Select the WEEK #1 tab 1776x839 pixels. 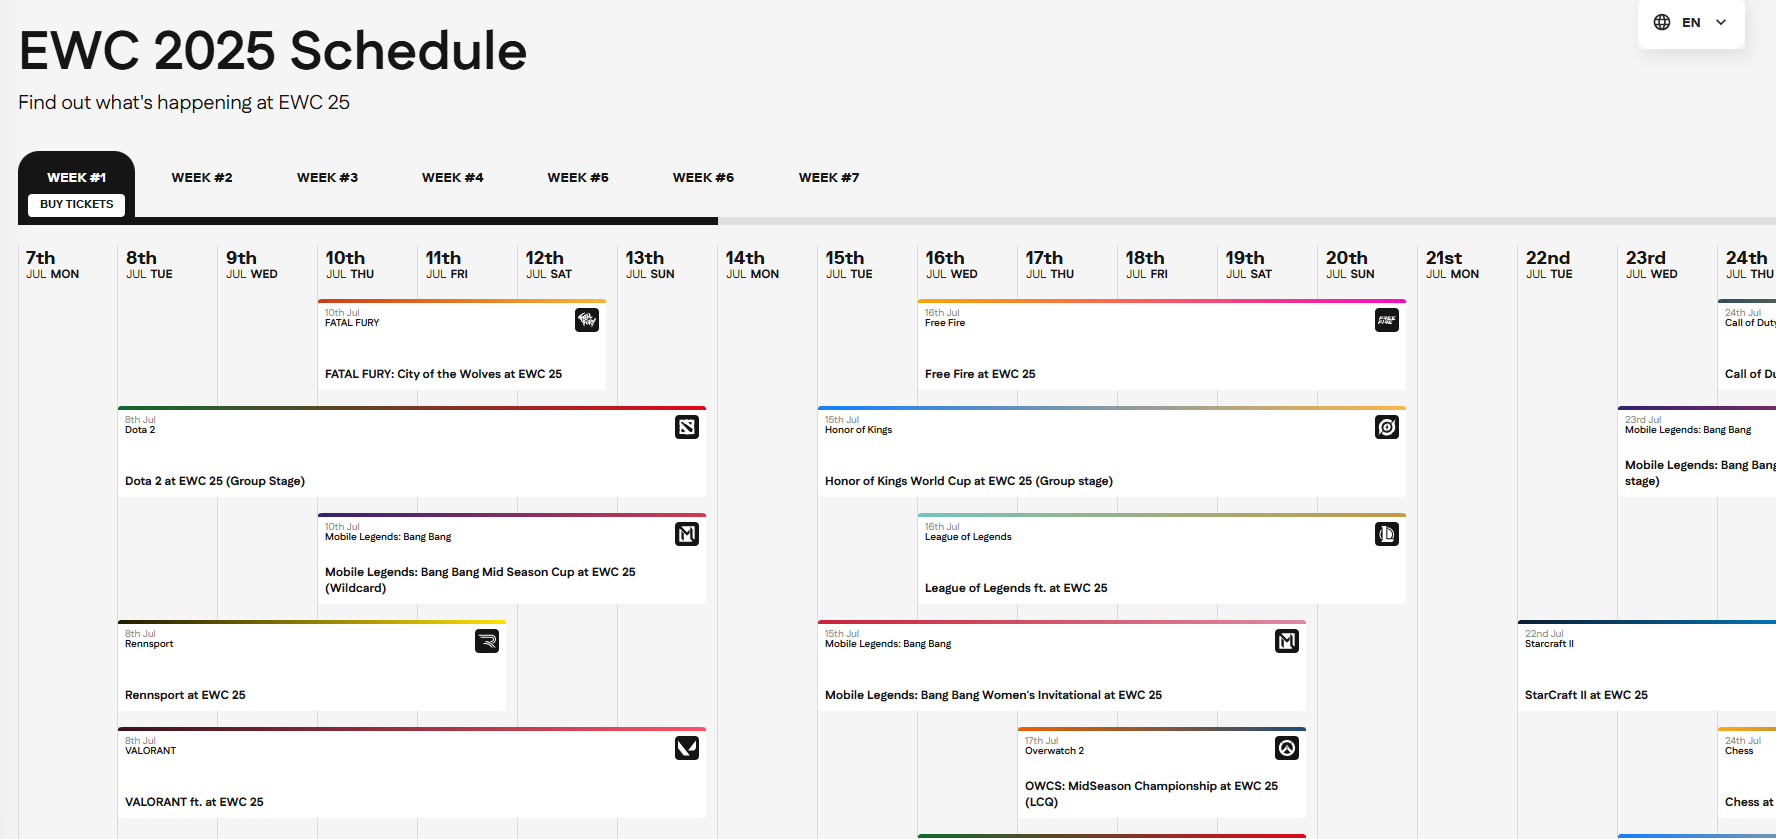[77, 177]
